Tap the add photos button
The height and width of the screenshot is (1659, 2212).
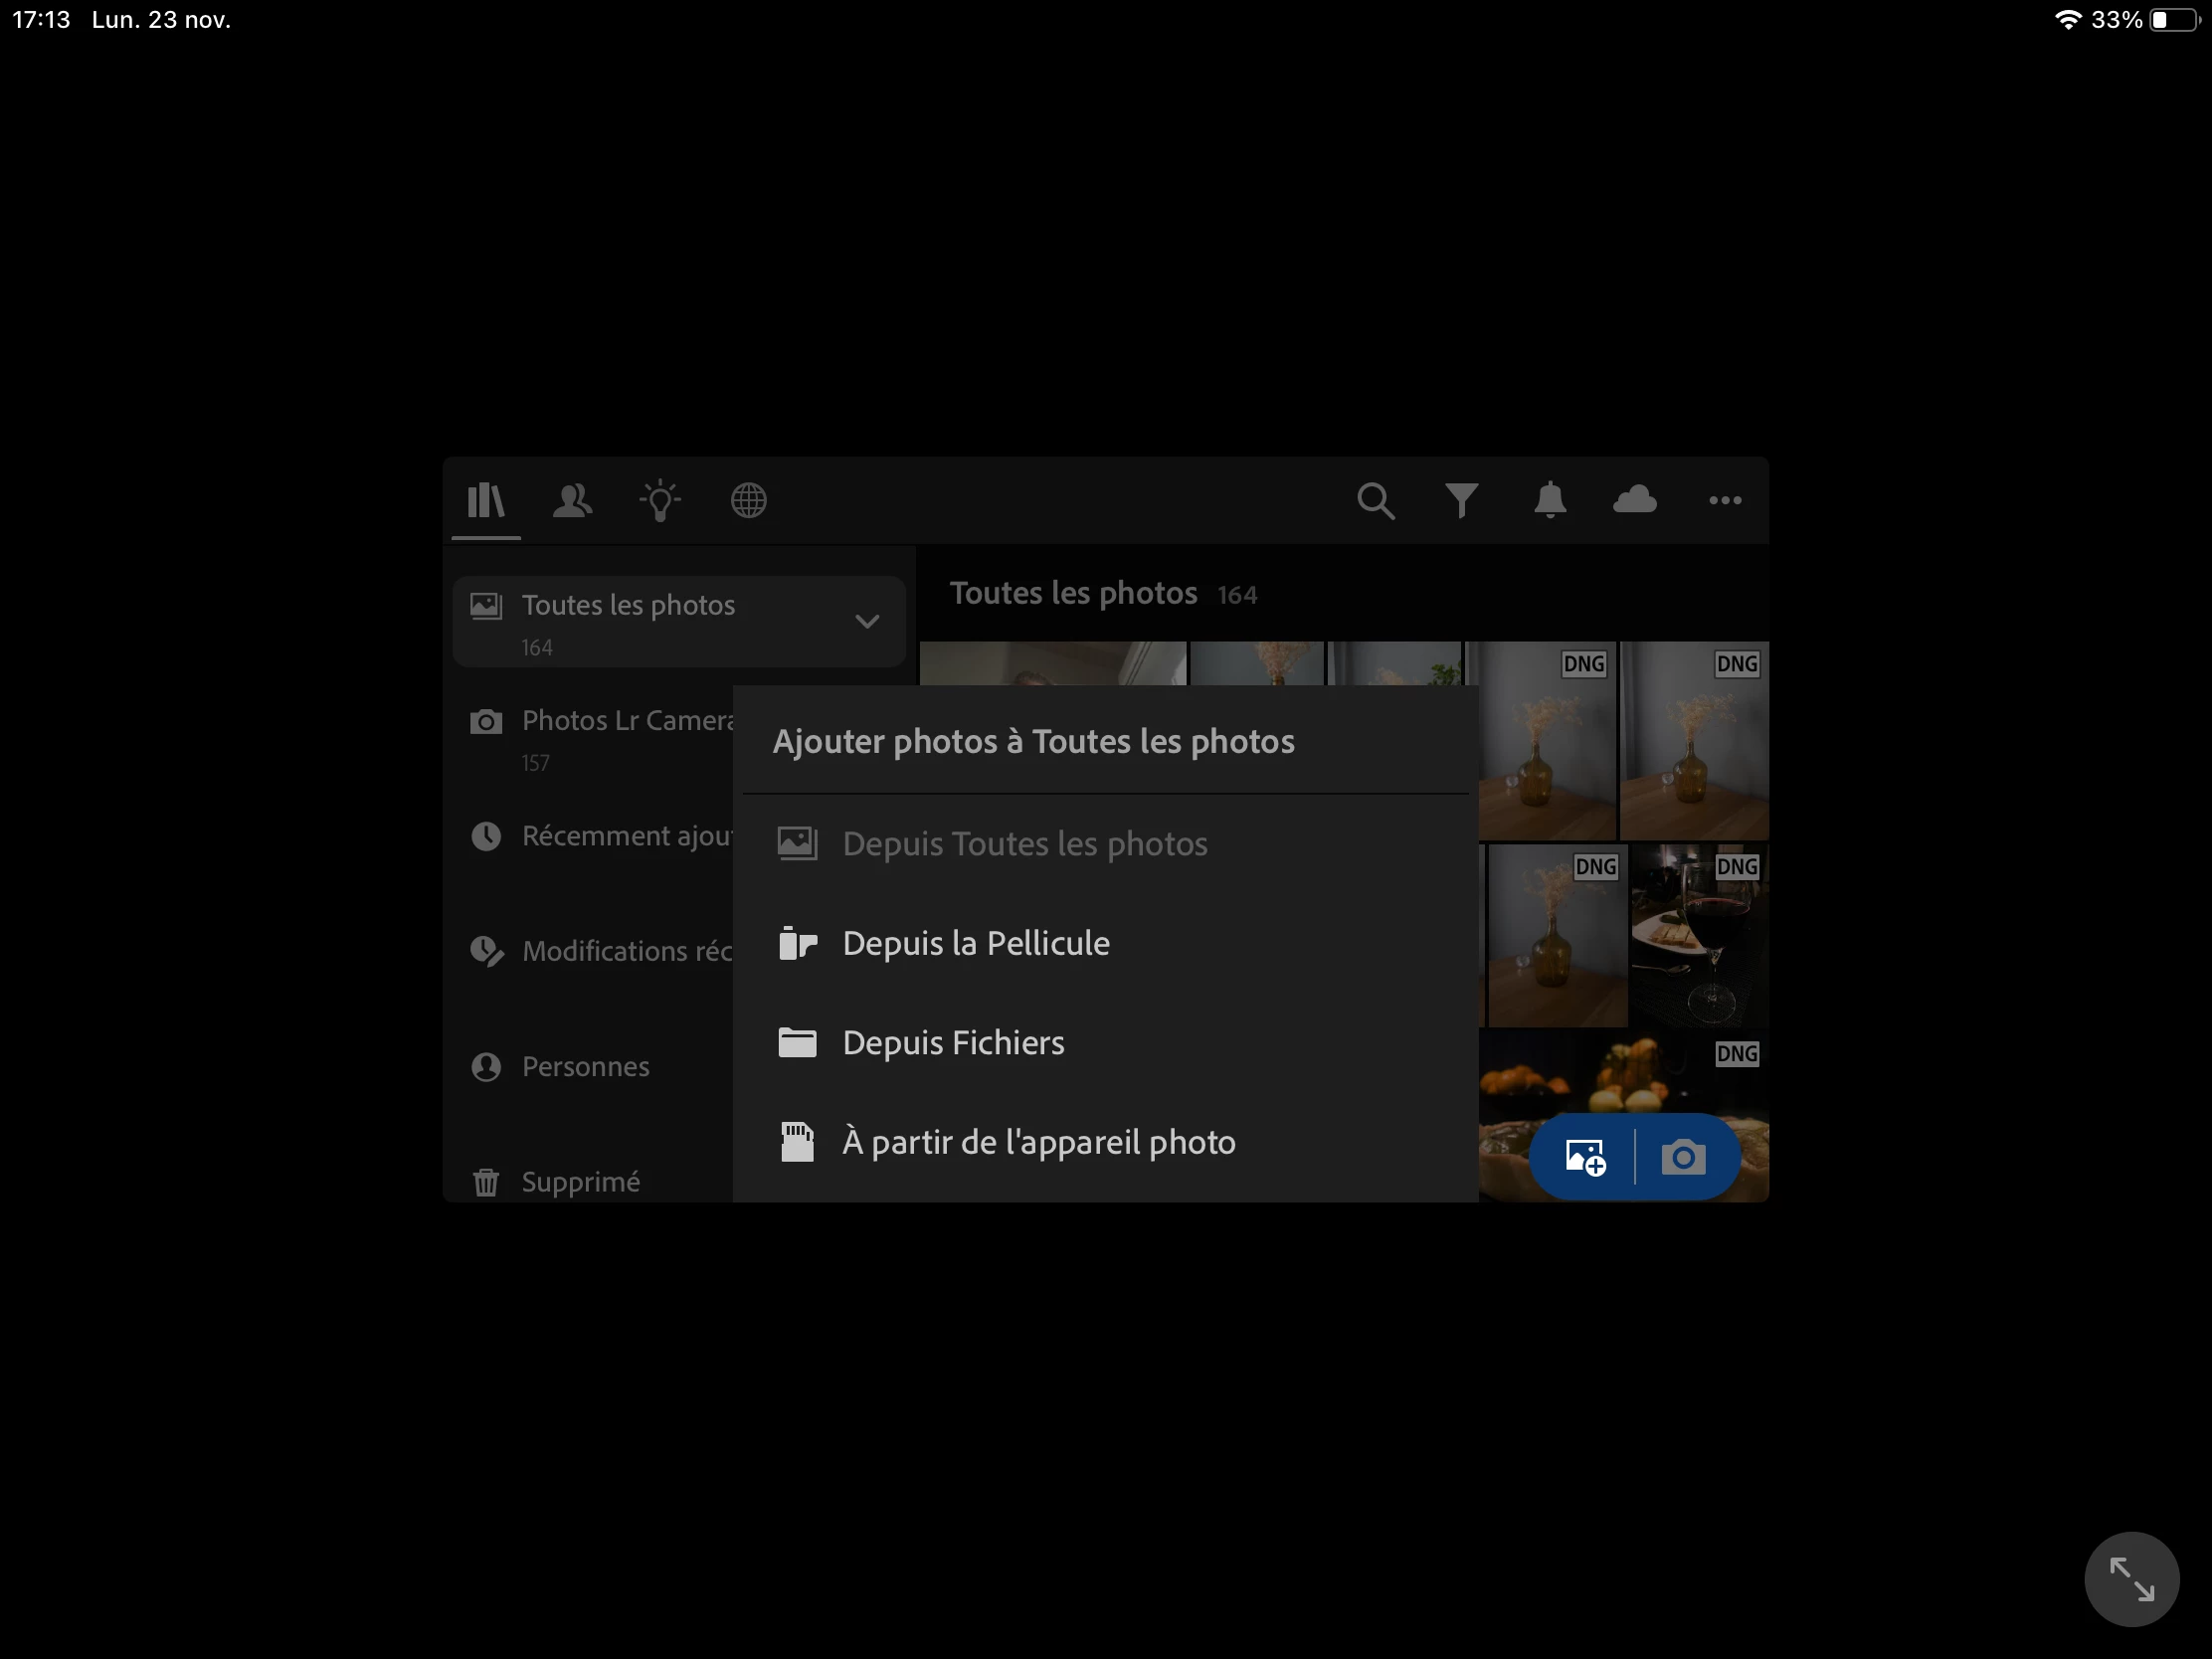pos(1585,1157)
